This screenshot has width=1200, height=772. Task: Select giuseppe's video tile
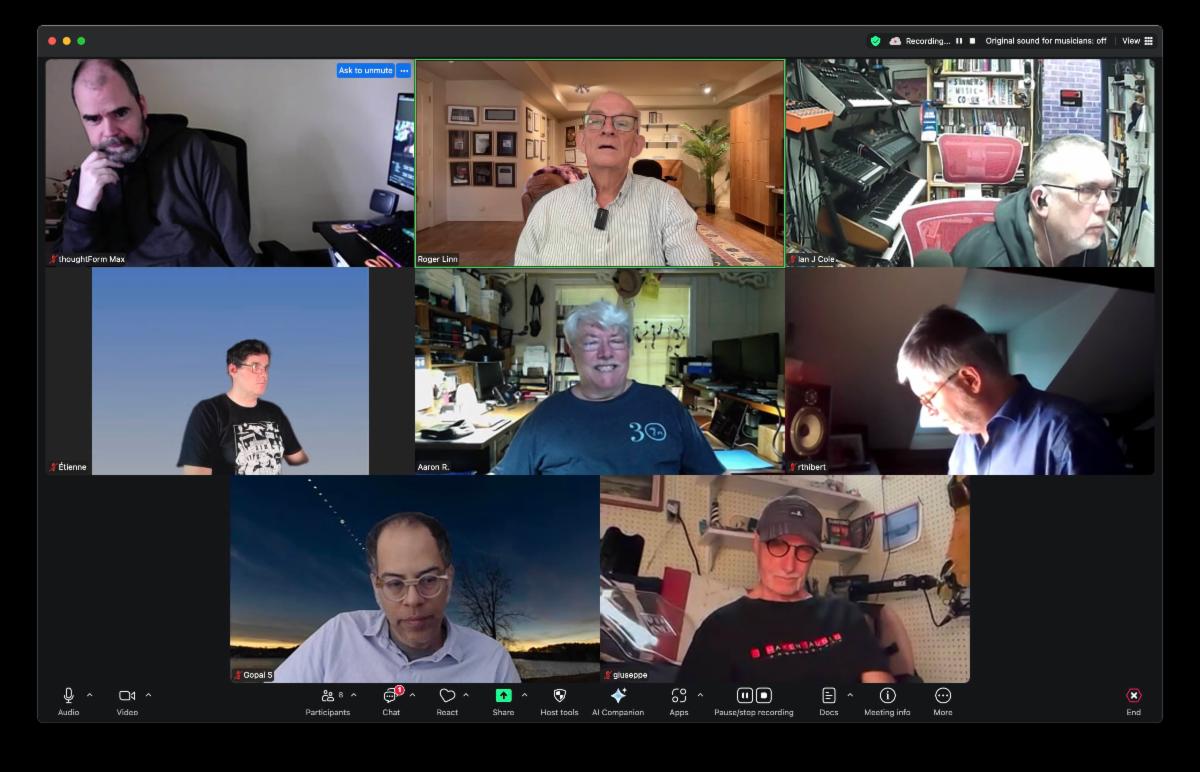785,579
